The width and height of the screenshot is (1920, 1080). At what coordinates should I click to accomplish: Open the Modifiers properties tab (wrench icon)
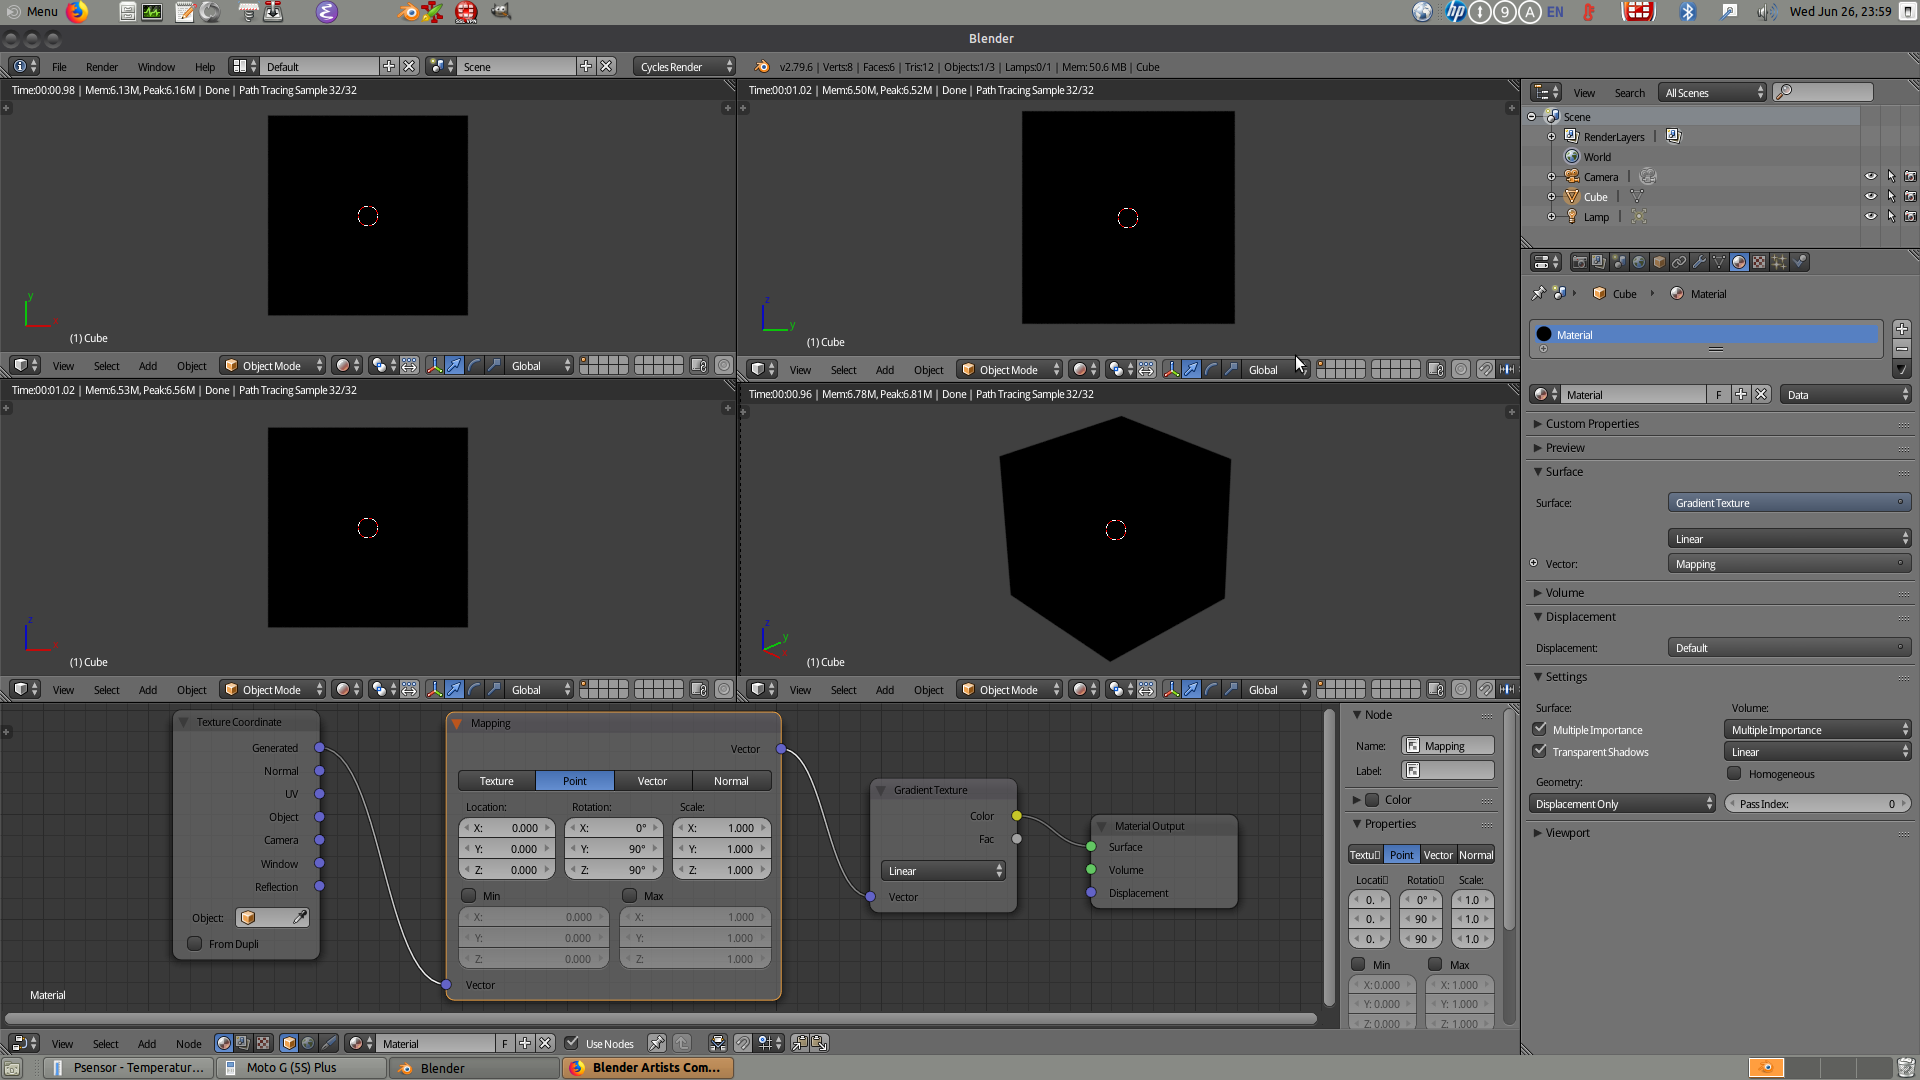tap(1699, 262)
